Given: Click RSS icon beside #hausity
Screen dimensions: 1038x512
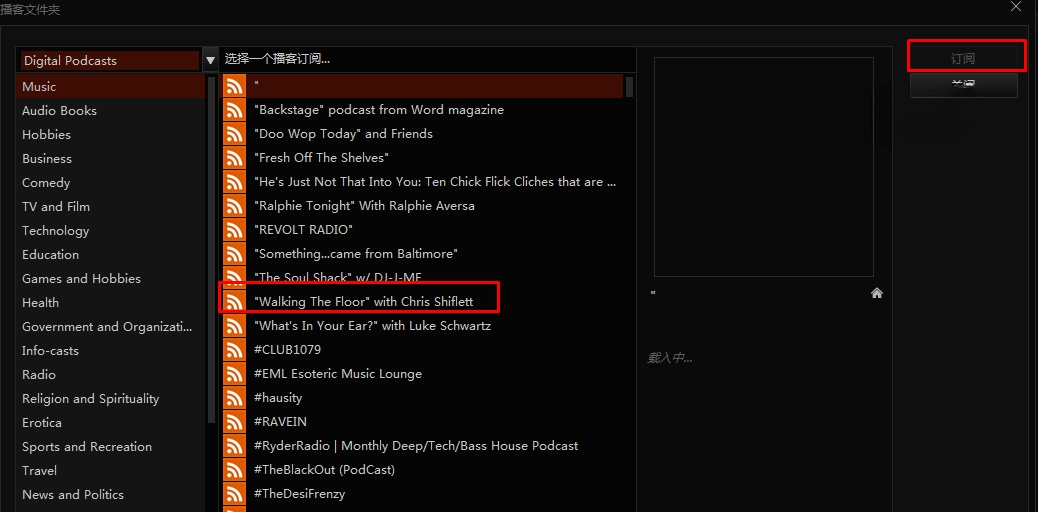Looking at the screenshot, I should pos(234,398).
